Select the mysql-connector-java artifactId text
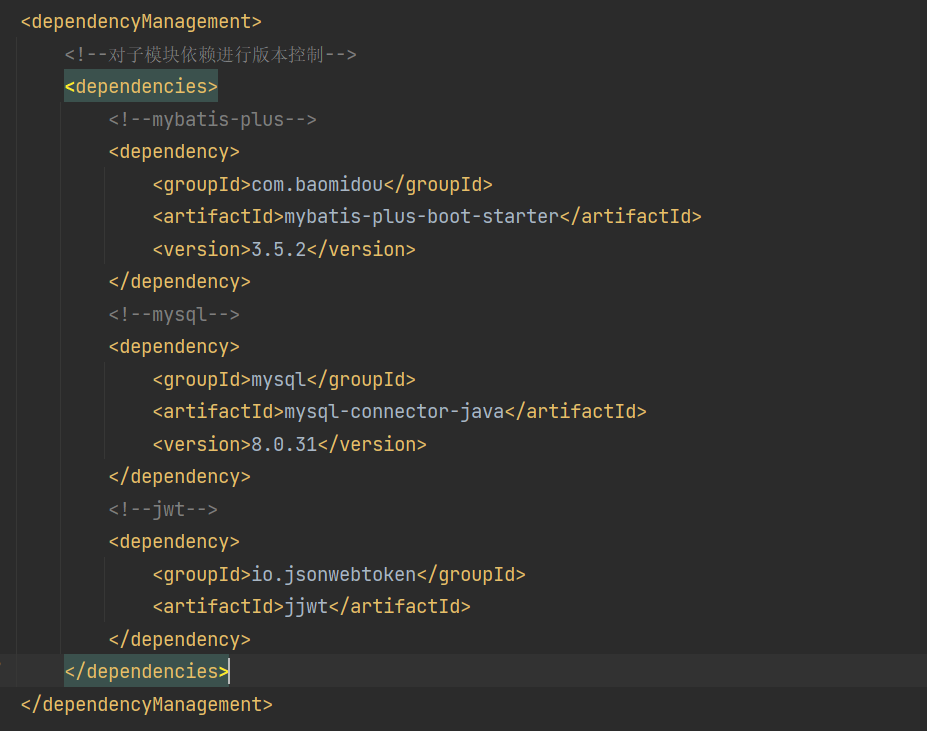927x731 pixels. [394, 411]
